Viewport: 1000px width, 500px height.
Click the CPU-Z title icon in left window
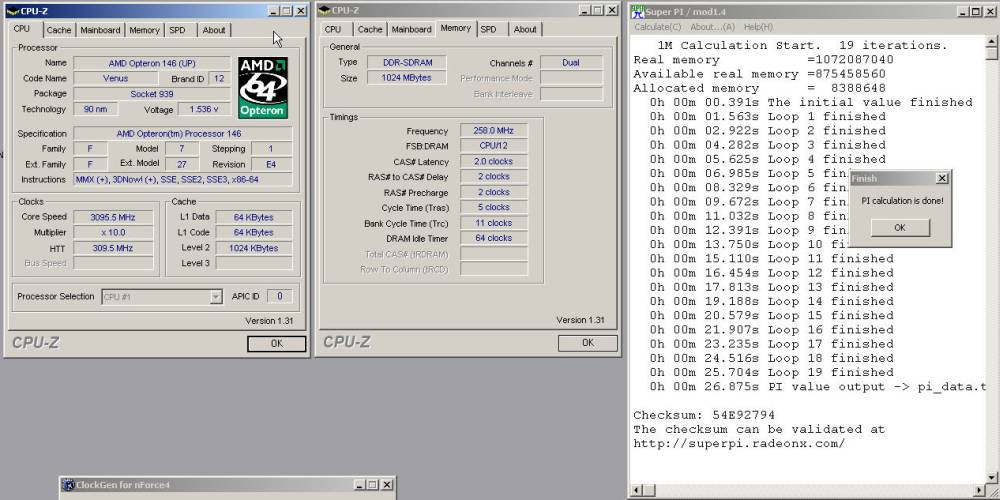pyautogui.click(x=12, y=11)
